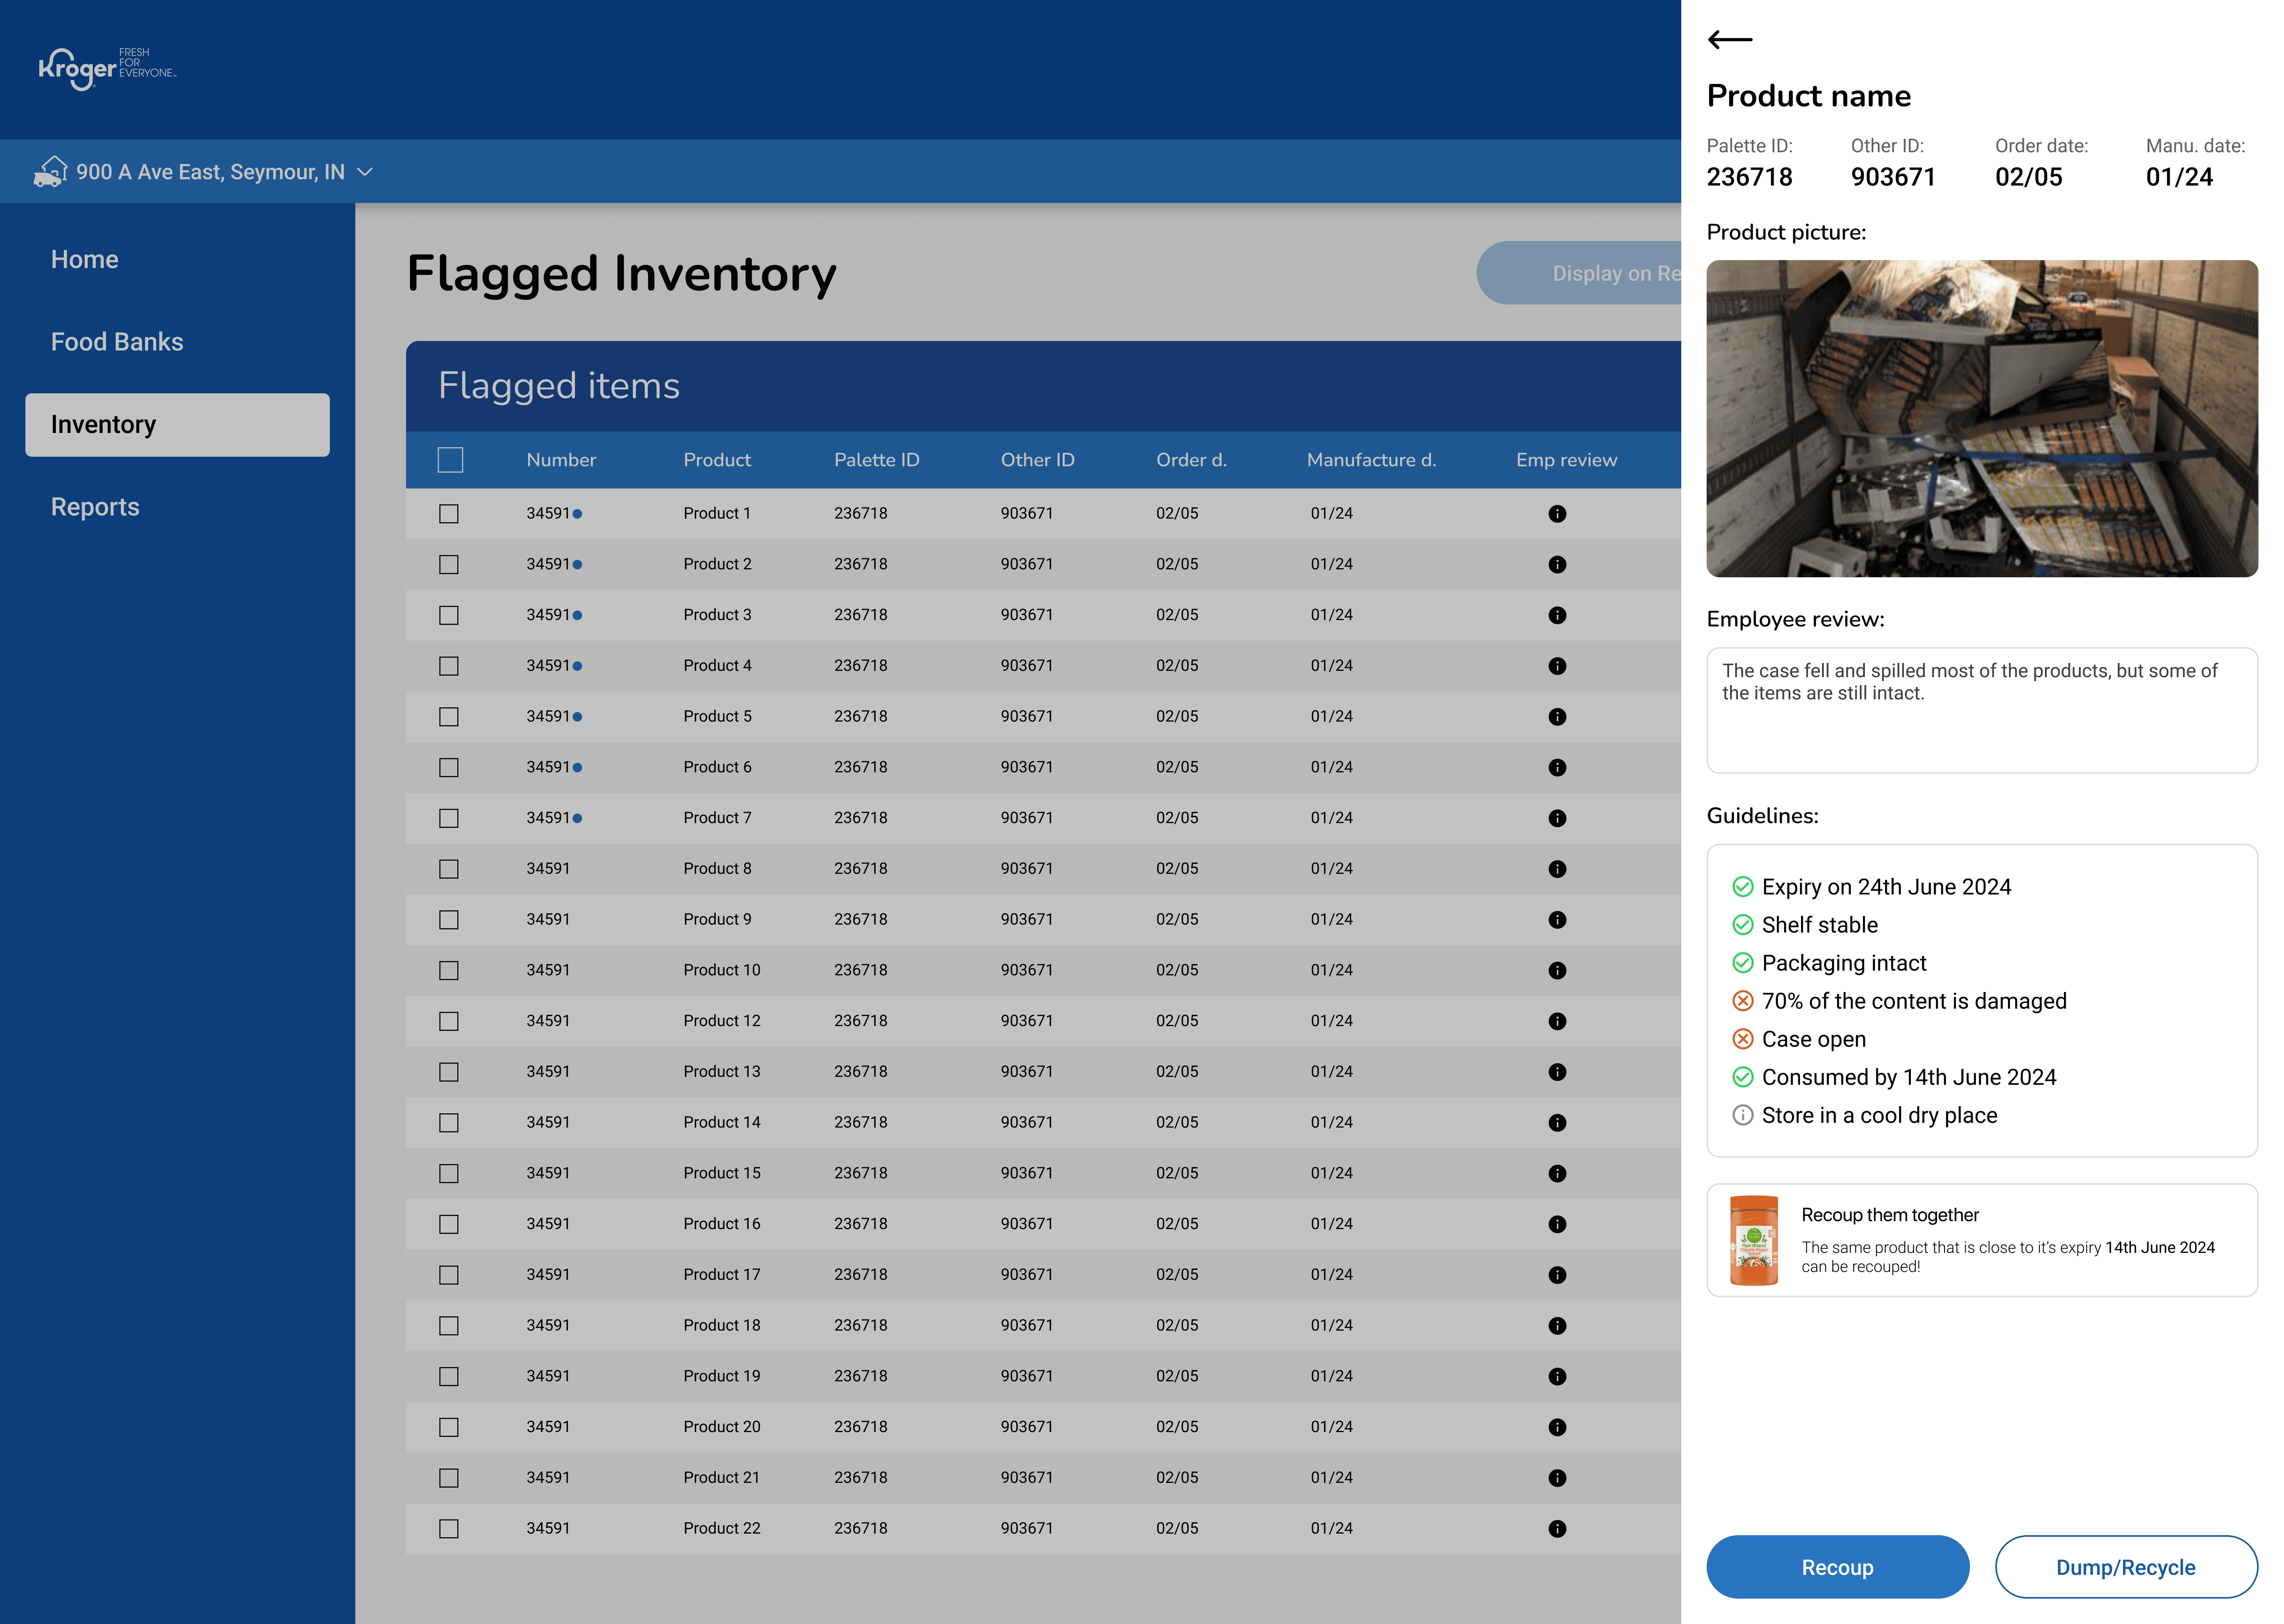
Task: Click info icon on Product 10 row
Action: pyautogui.click(x=1557, y=970)
